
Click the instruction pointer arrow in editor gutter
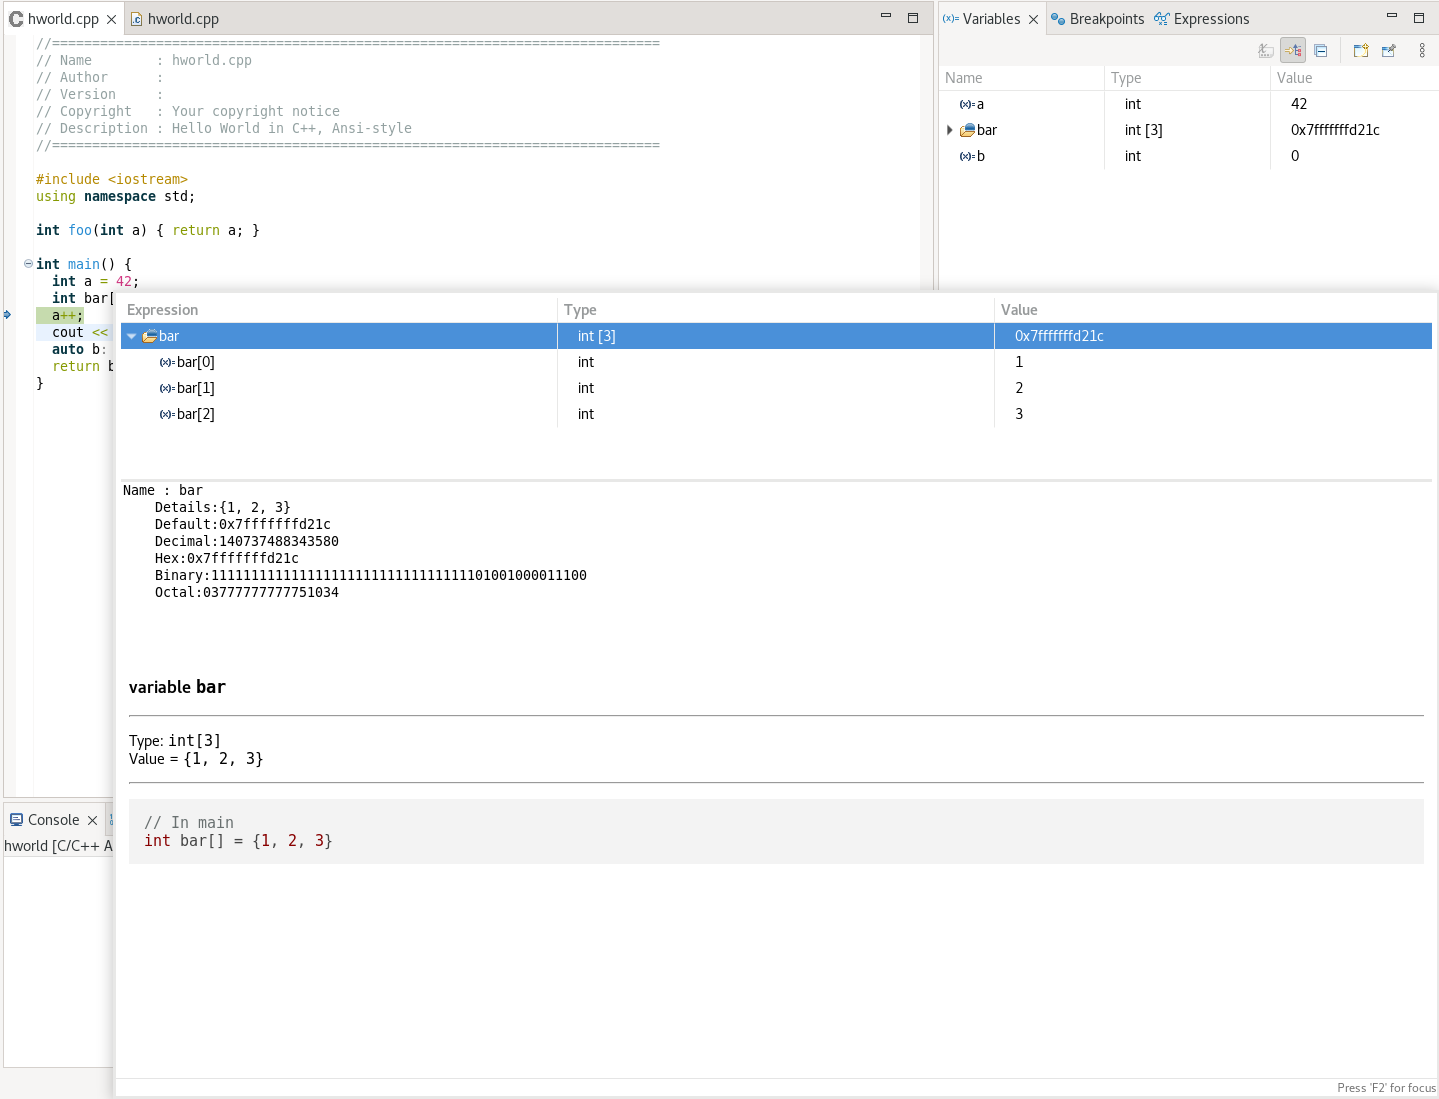(x=6, y=314)
